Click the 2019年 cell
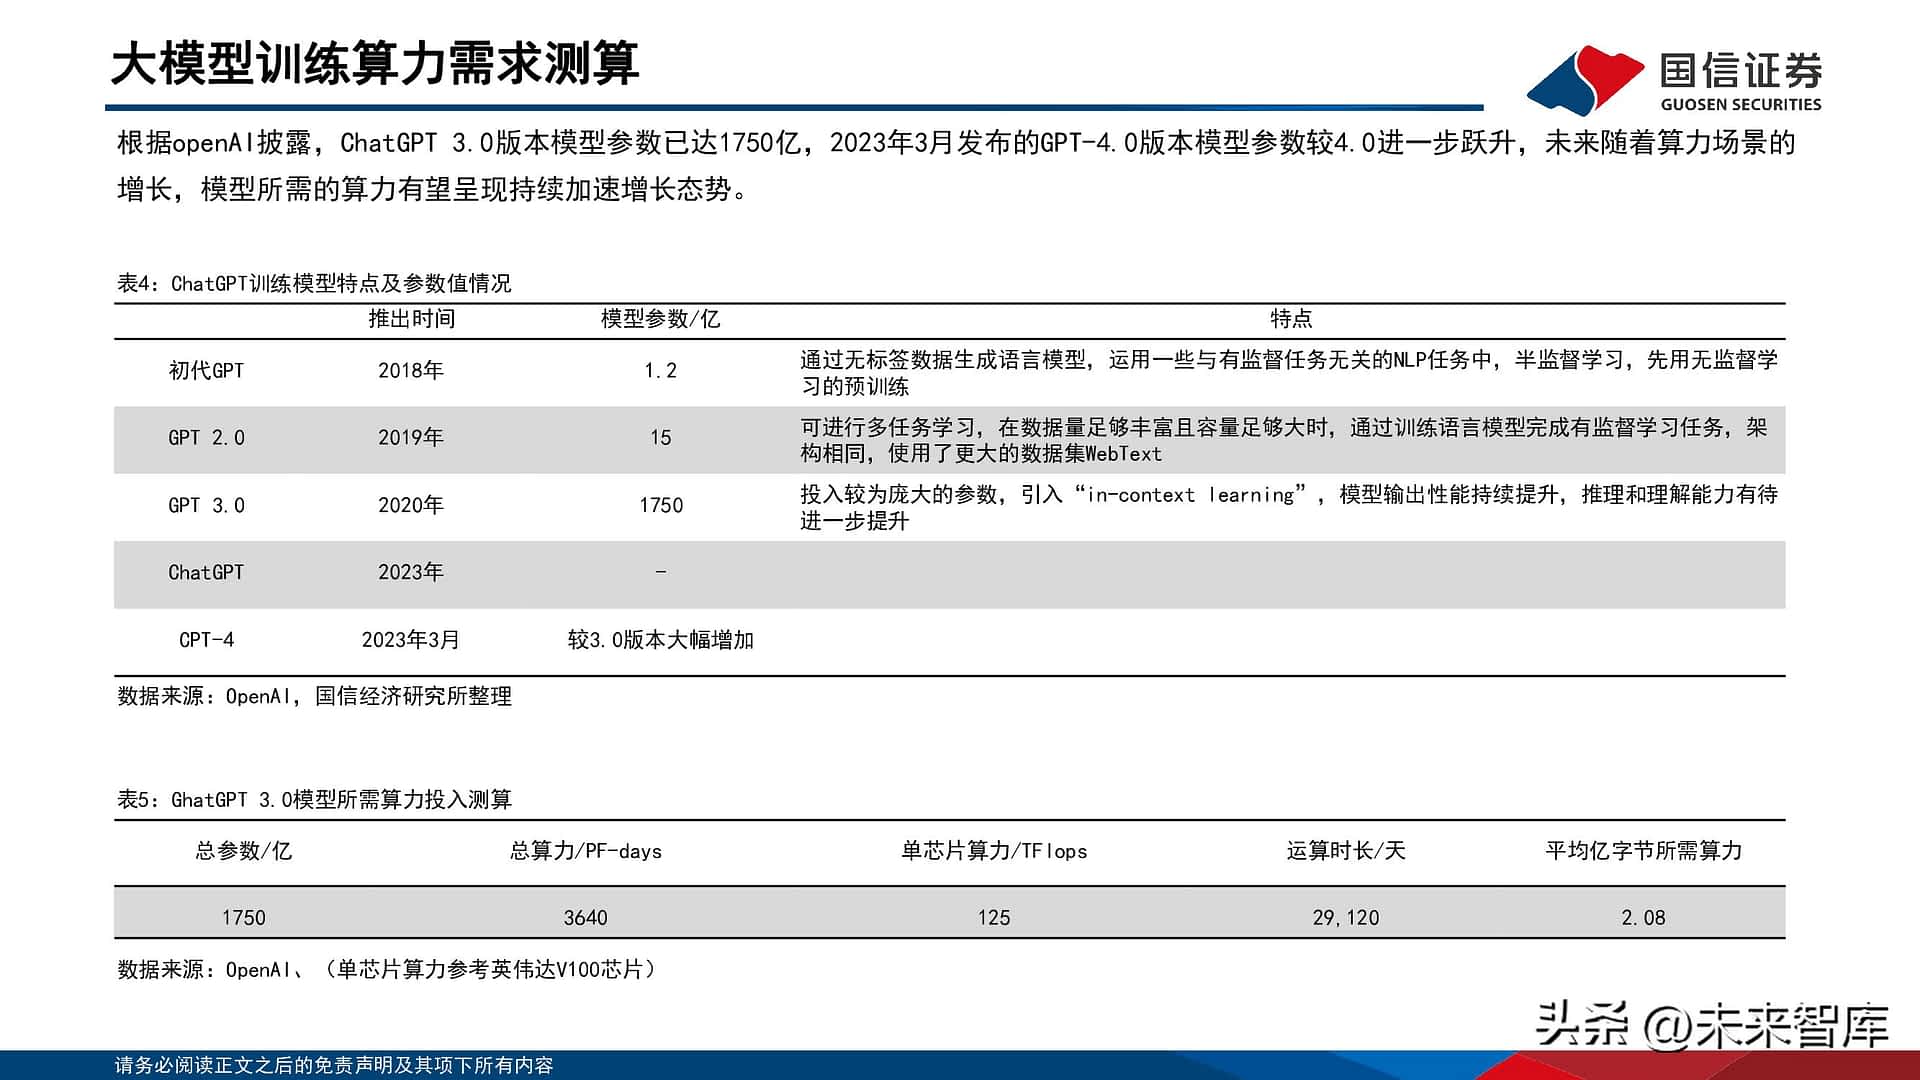The width and height of the screenshot is (1920, 1080). pos(411,438)
